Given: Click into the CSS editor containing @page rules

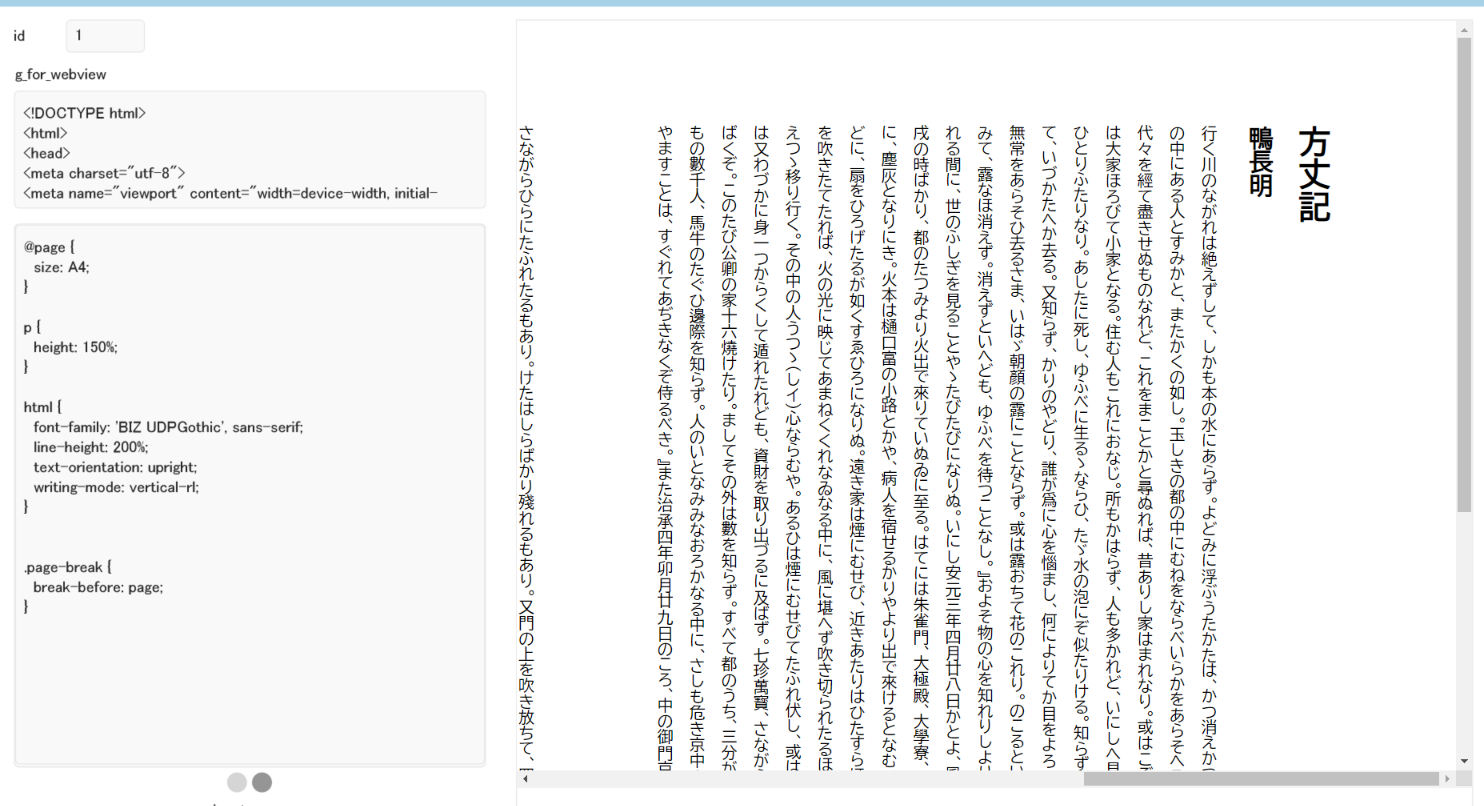Looking at the screenshot, I should pos(250,495).
